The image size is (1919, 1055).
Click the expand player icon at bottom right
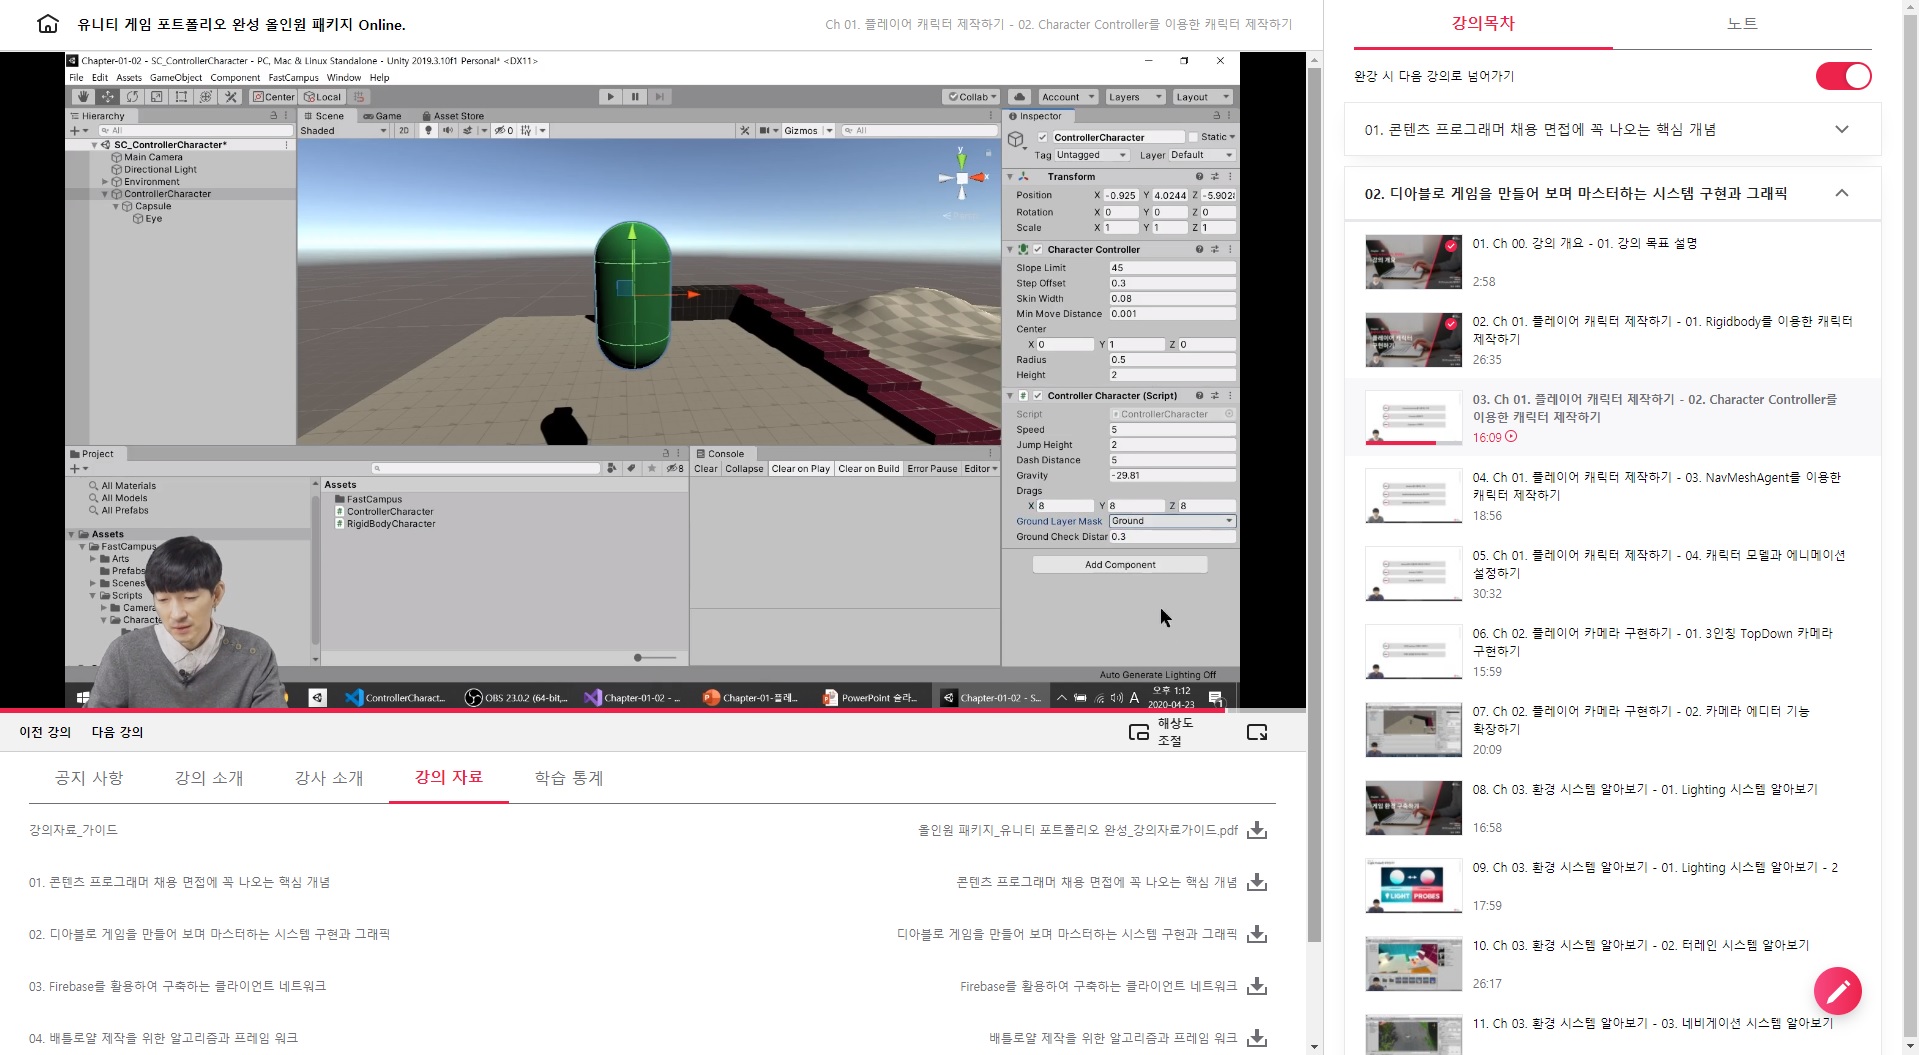[x=1257, y=732]
